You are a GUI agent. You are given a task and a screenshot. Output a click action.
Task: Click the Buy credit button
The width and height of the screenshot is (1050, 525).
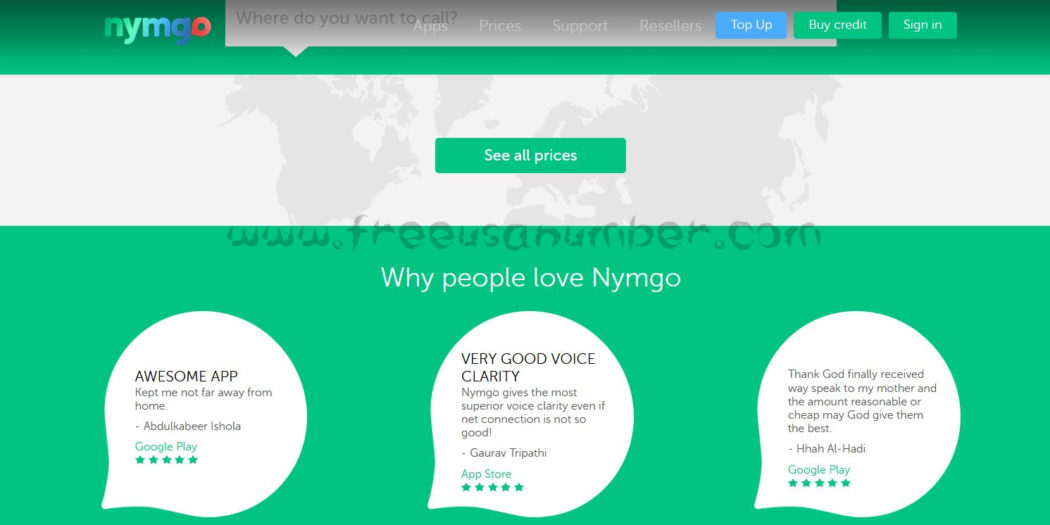pos(838,25)
